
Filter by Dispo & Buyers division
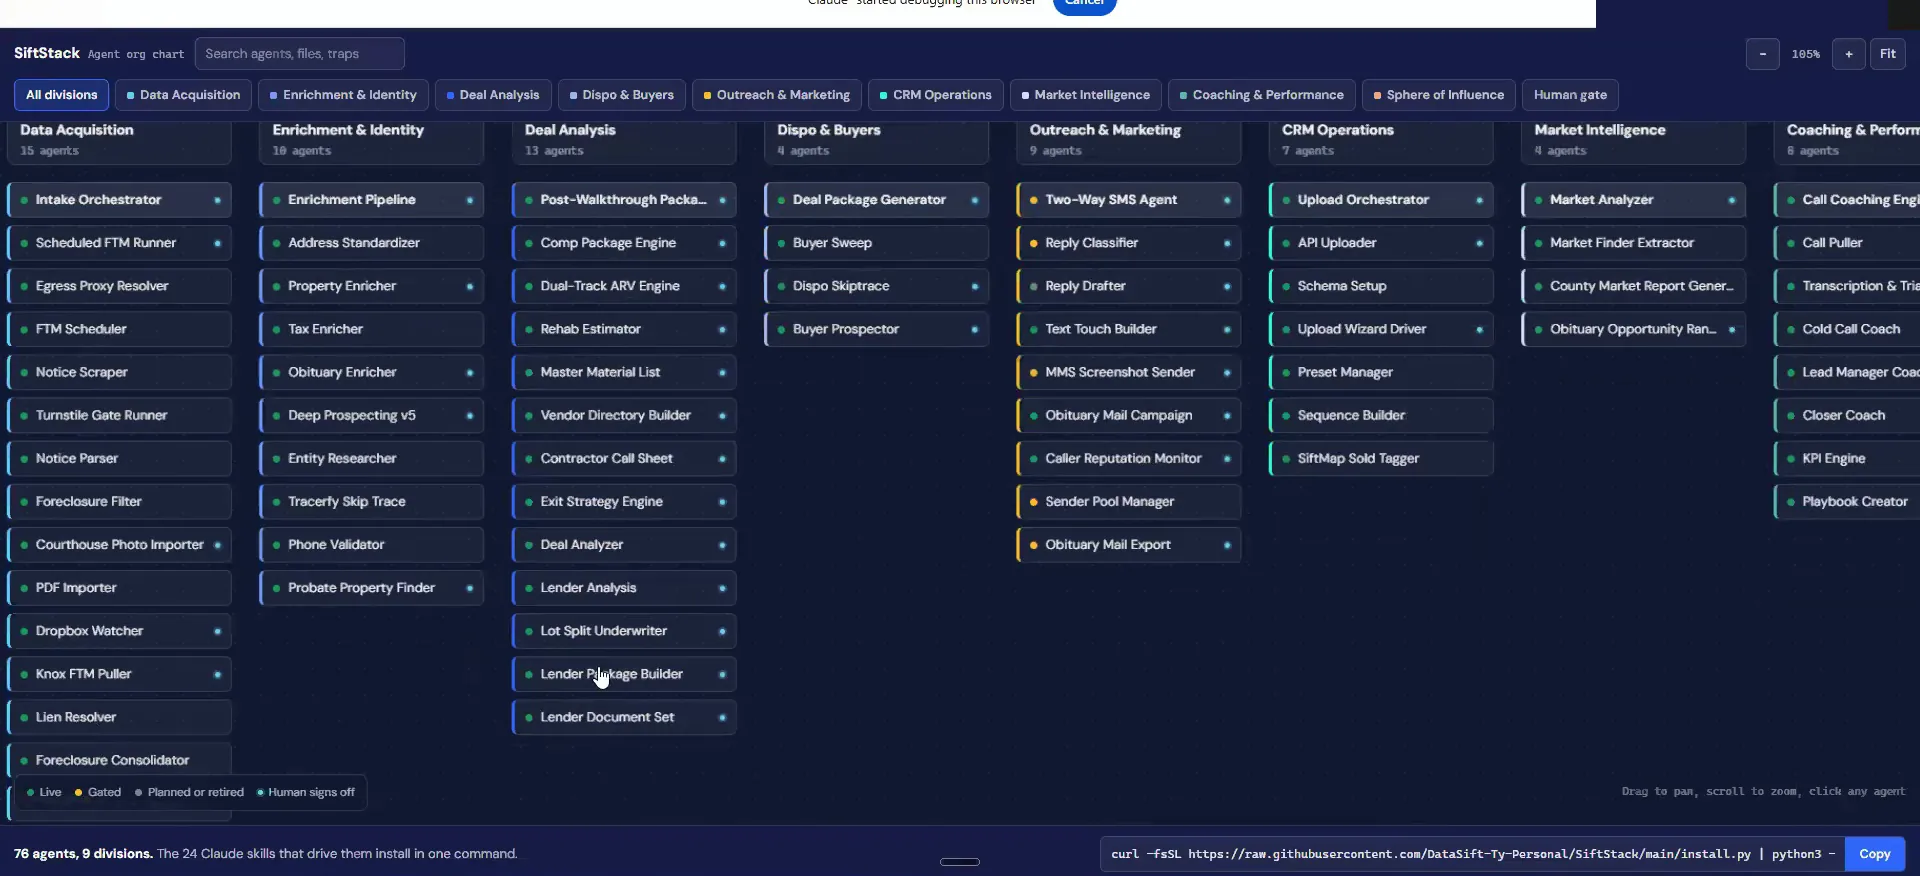point(622,95)
